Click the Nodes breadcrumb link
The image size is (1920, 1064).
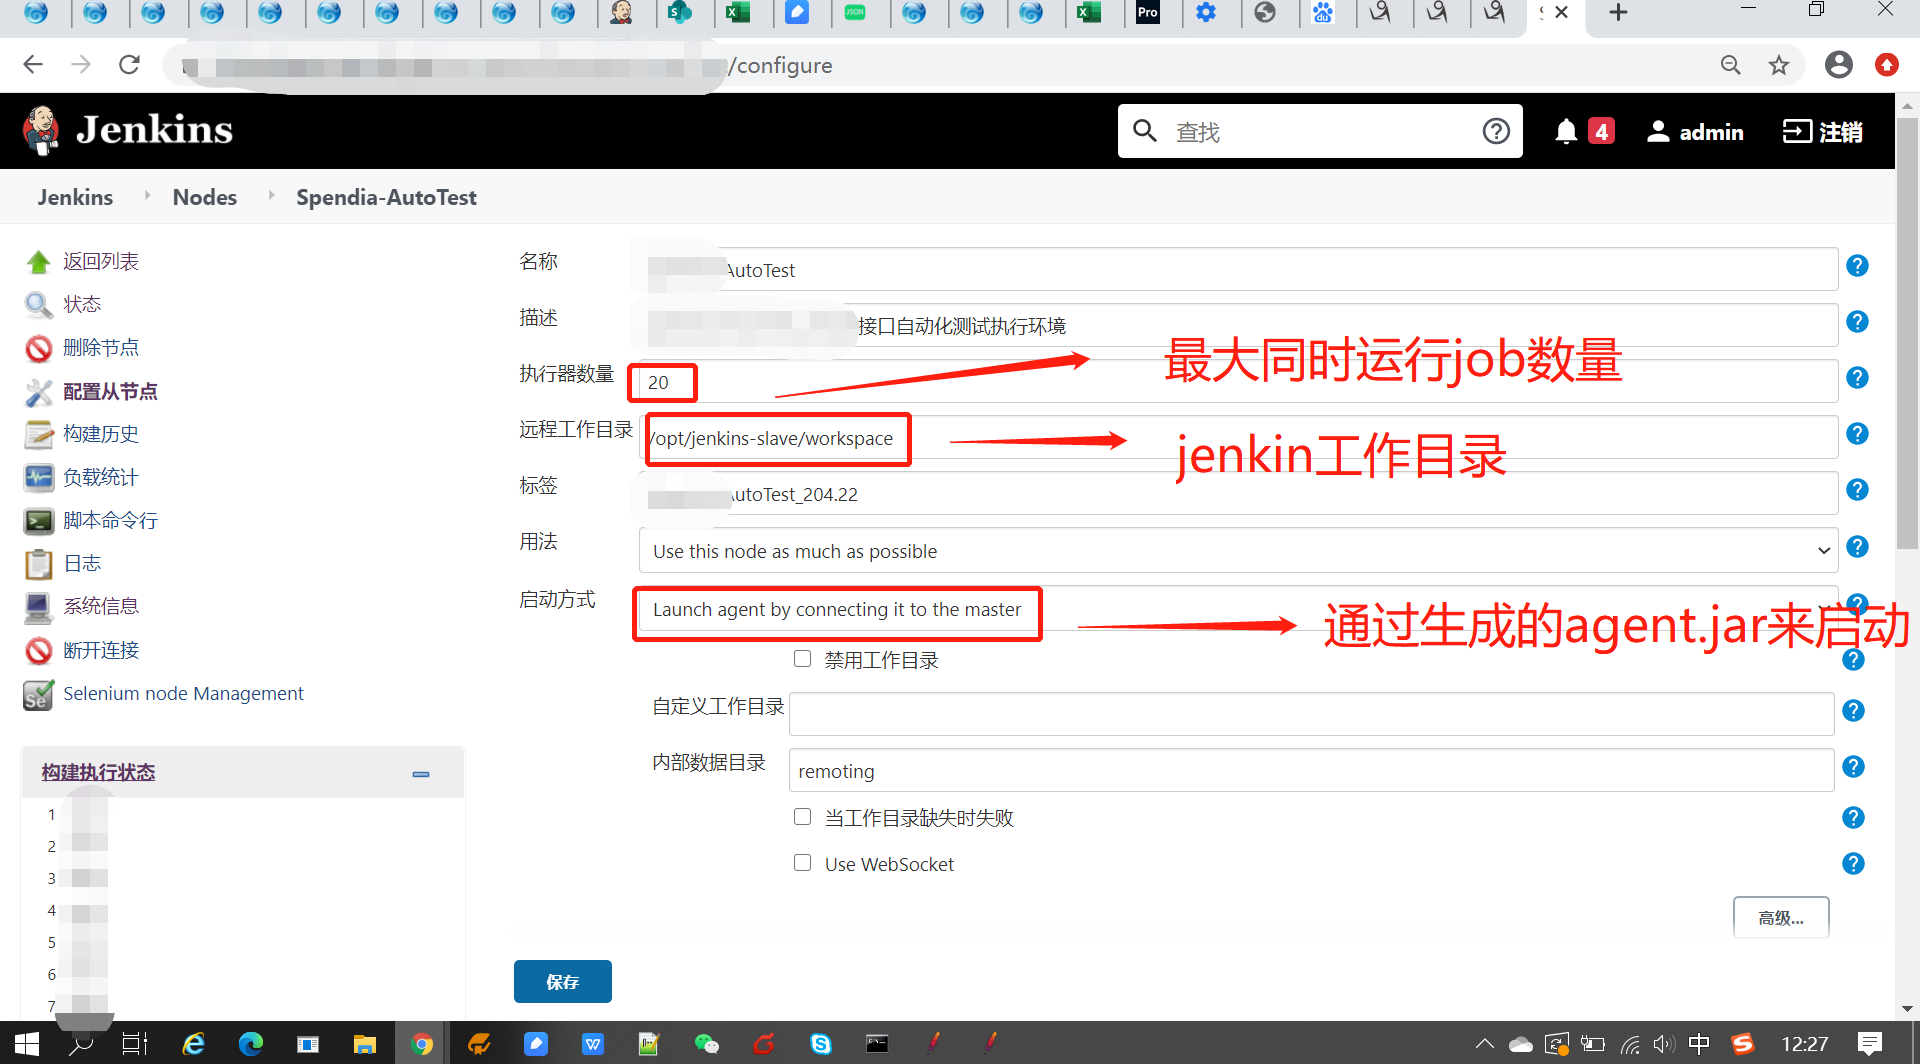click(205, 197)
